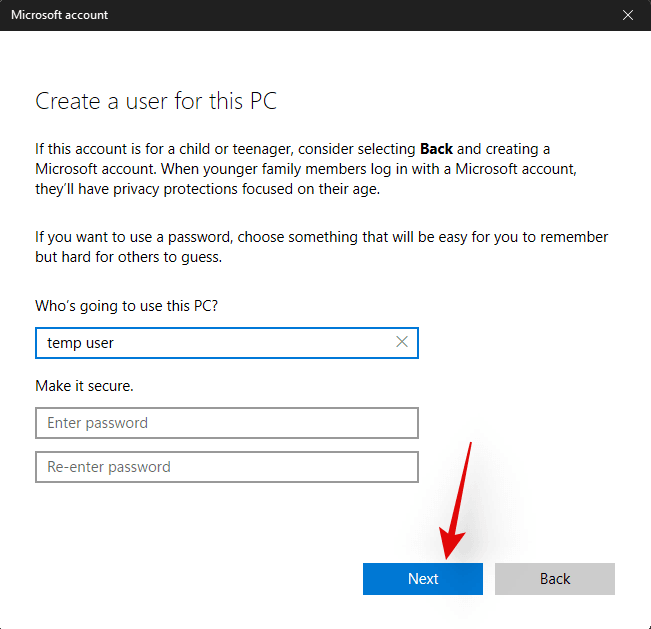Click the red arrow pointing at Next
The width and height of the screenshot is (651, 629).
(458, 500)
